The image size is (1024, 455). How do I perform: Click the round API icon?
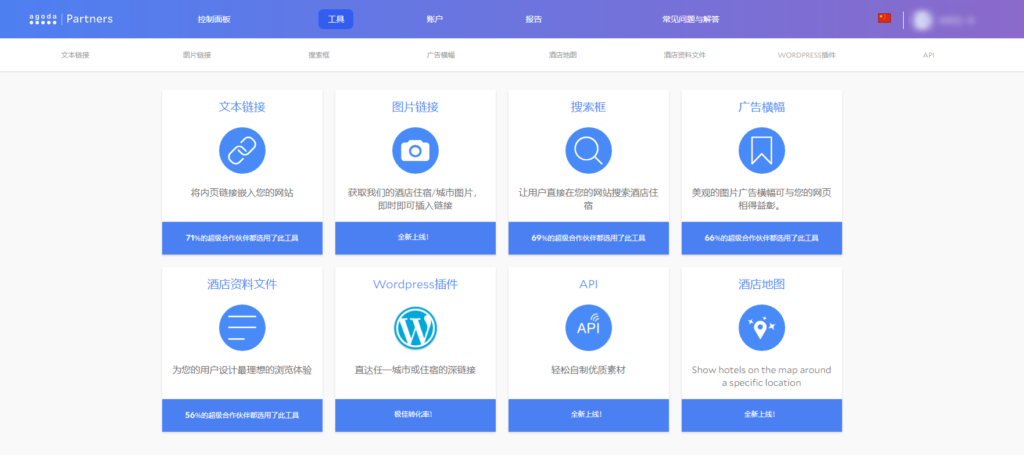click(x=588, y=327)
